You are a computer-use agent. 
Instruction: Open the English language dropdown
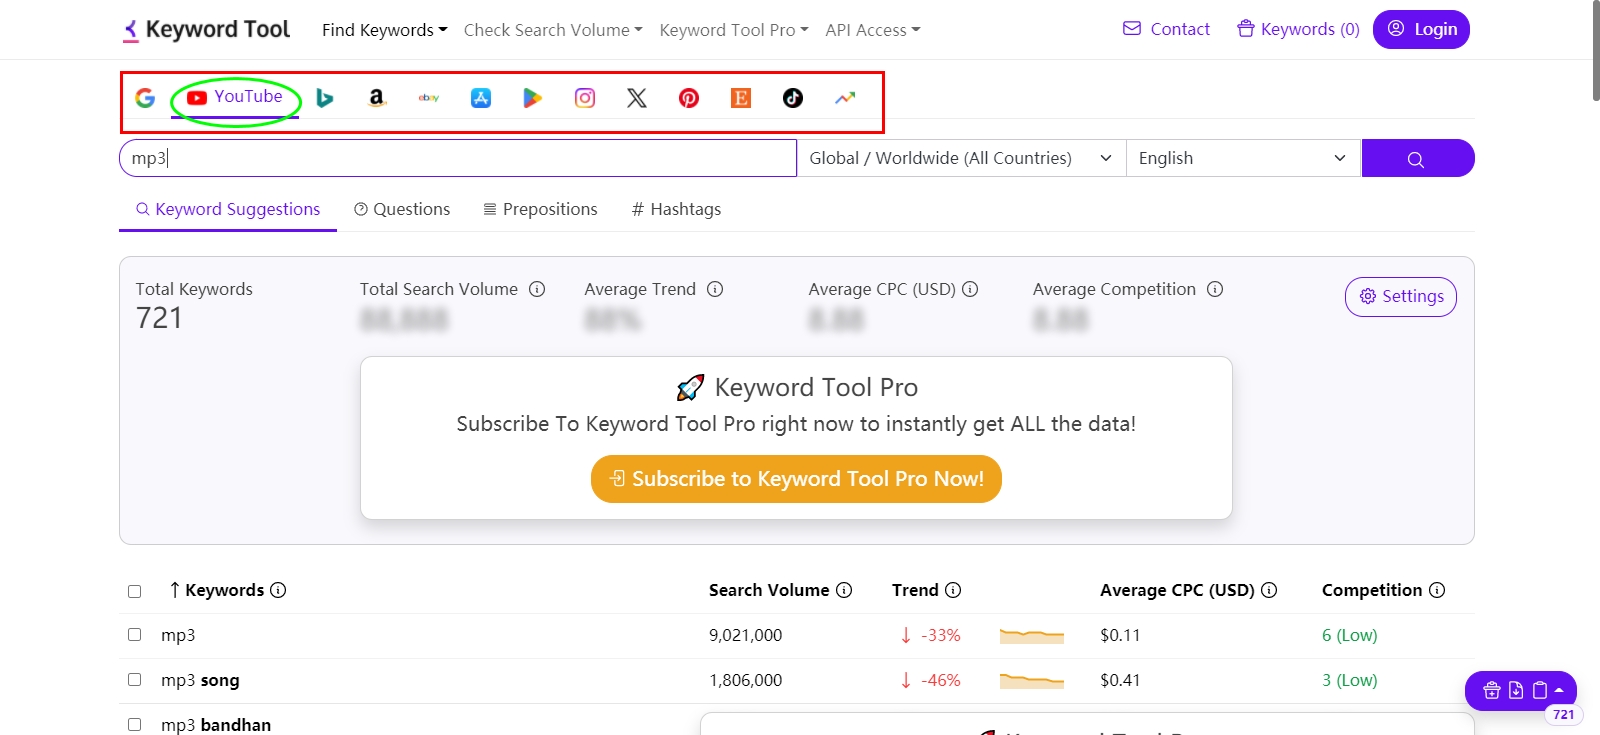click(x=1244, y=158)
